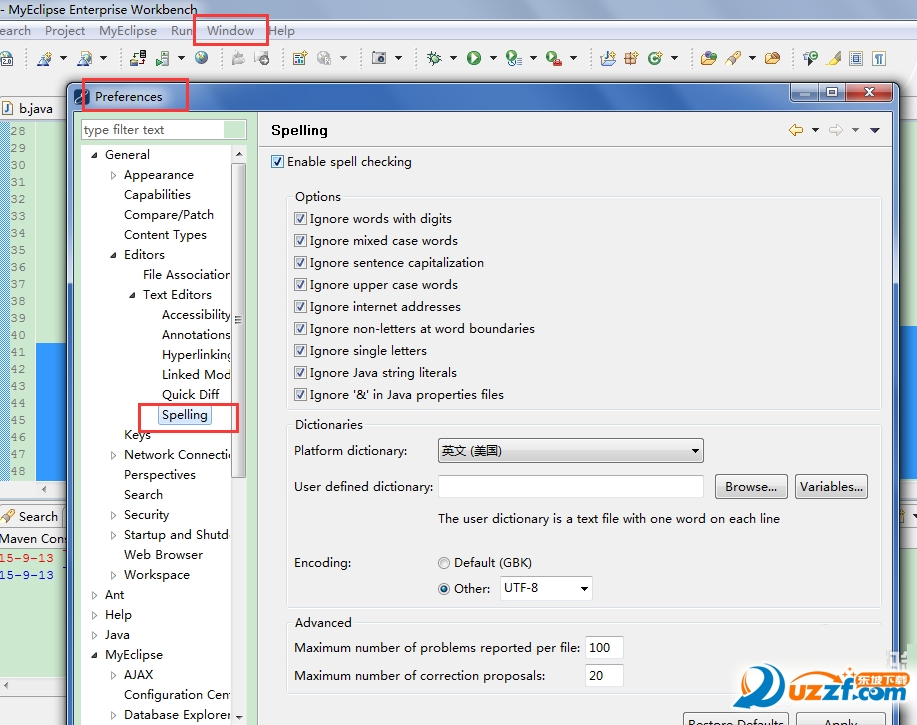Click the yellow back arrow in Preferences
This screenshot has width=917, height=725.
pyautogui.click(x=796, y=130)
